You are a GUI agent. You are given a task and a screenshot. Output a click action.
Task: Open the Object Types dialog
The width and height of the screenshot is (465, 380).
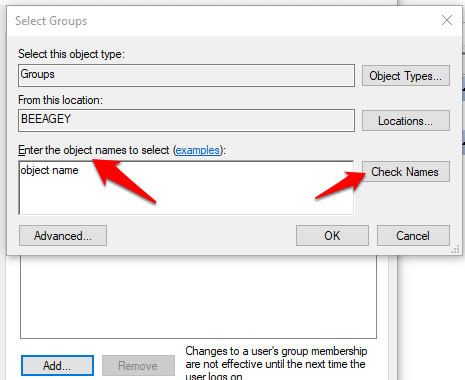pos(406,76)
